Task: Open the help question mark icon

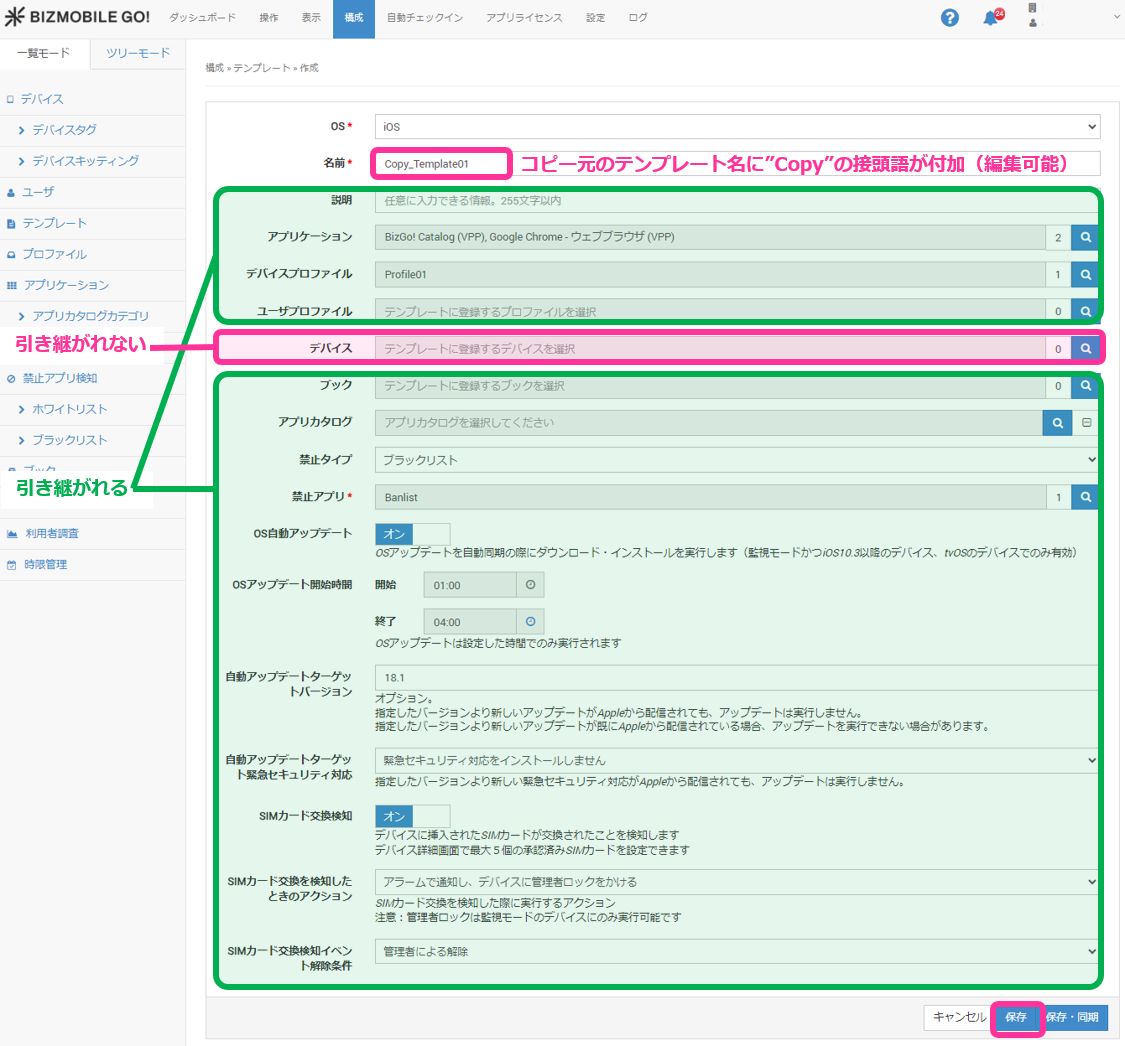Action: tap(949, 18)
